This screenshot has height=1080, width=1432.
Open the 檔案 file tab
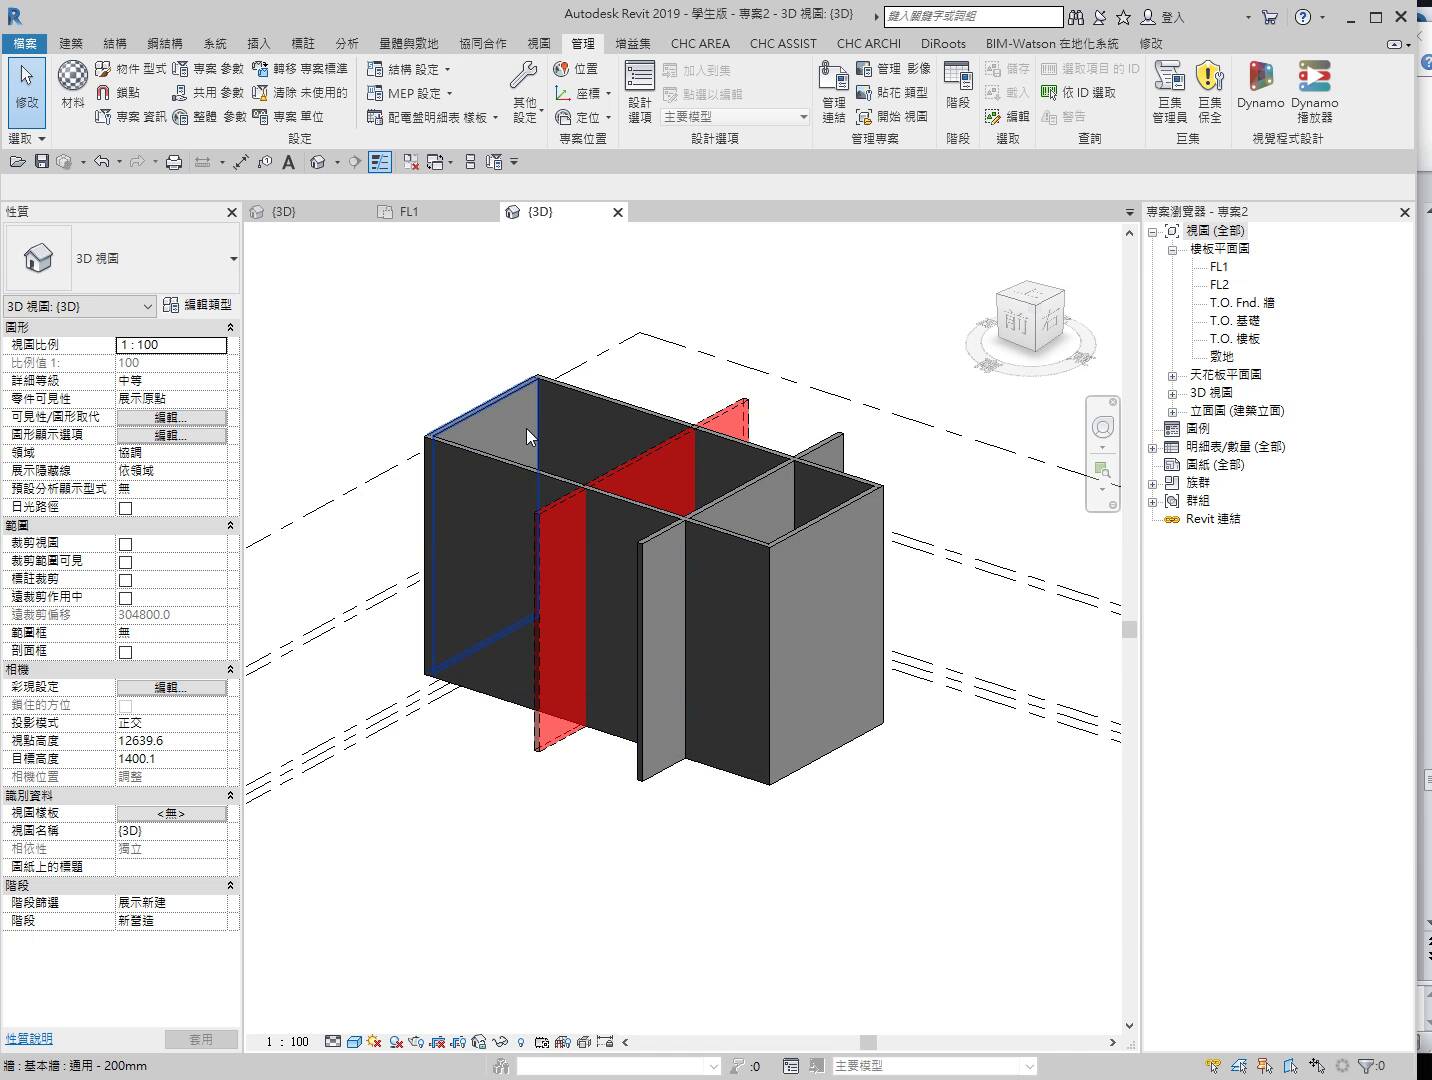[25, 43]
